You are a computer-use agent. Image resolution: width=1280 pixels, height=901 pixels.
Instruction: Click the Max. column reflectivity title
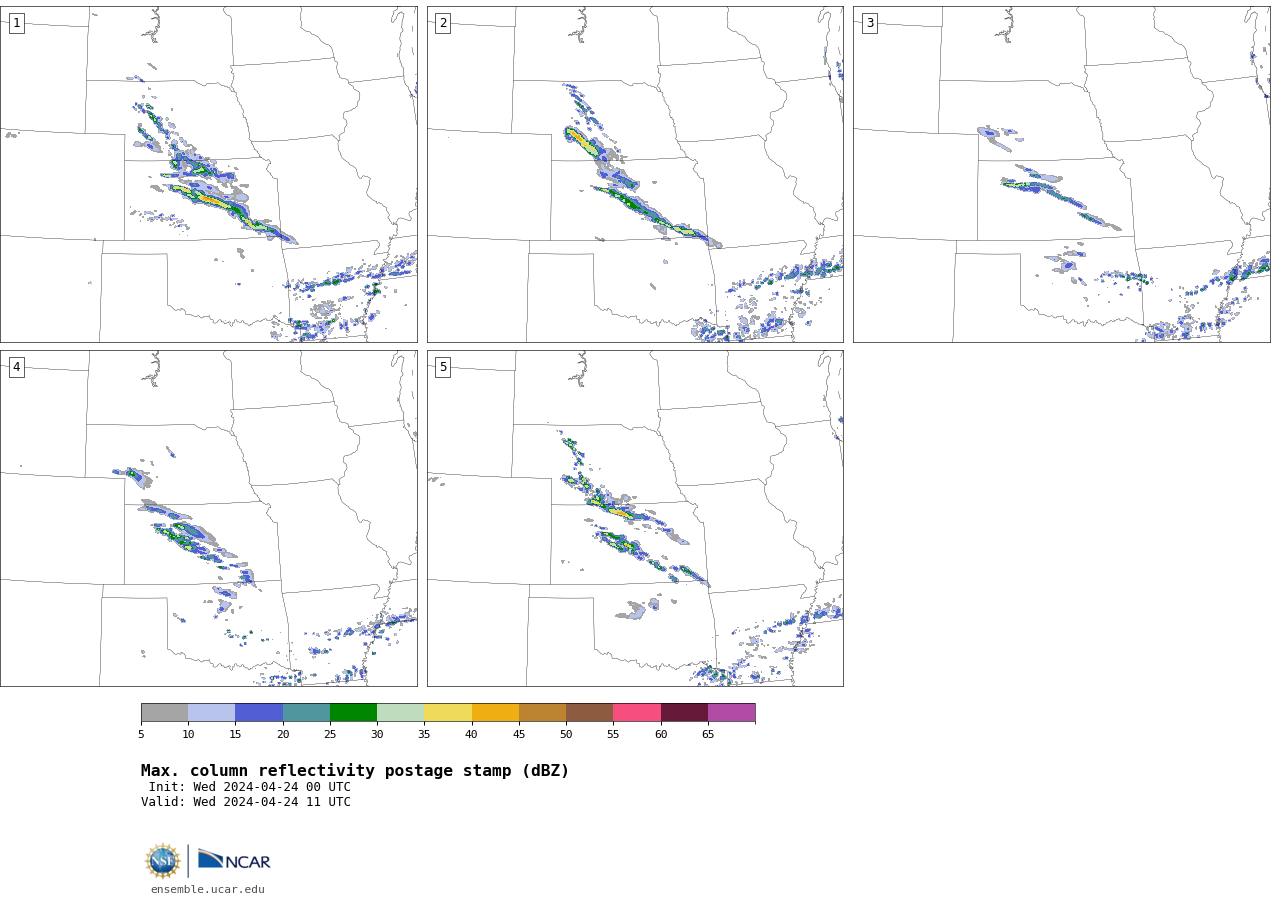click(x=355, y=771)
